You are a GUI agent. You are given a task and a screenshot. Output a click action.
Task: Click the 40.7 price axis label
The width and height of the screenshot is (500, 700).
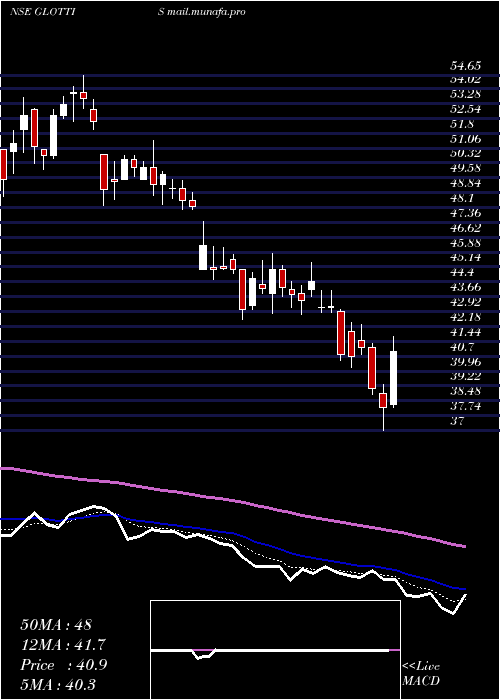coord(462,346)
